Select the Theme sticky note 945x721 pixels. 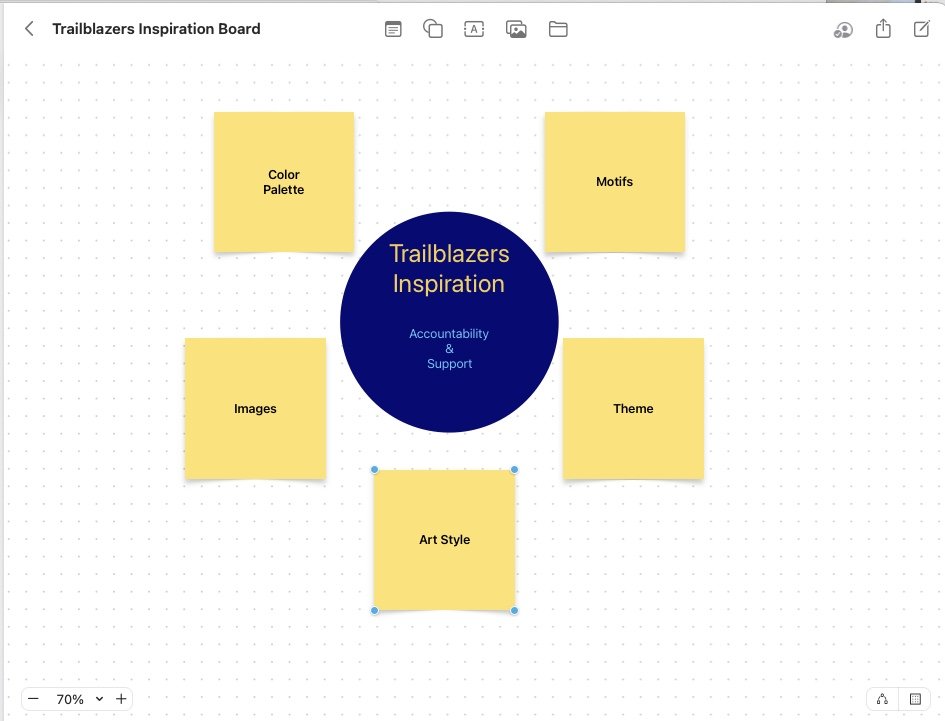coord(633,409)
